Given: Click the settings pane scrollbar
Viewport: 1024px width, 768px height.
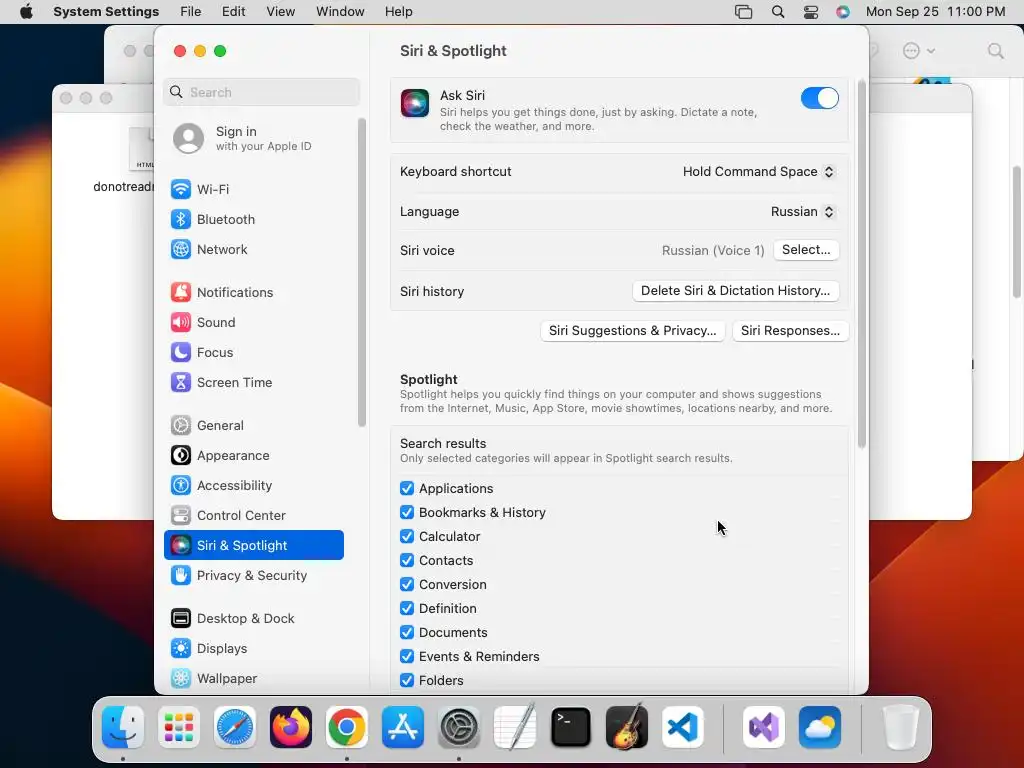Looking at the screenshot, I should pyautogui.click(x=861, y=264).
